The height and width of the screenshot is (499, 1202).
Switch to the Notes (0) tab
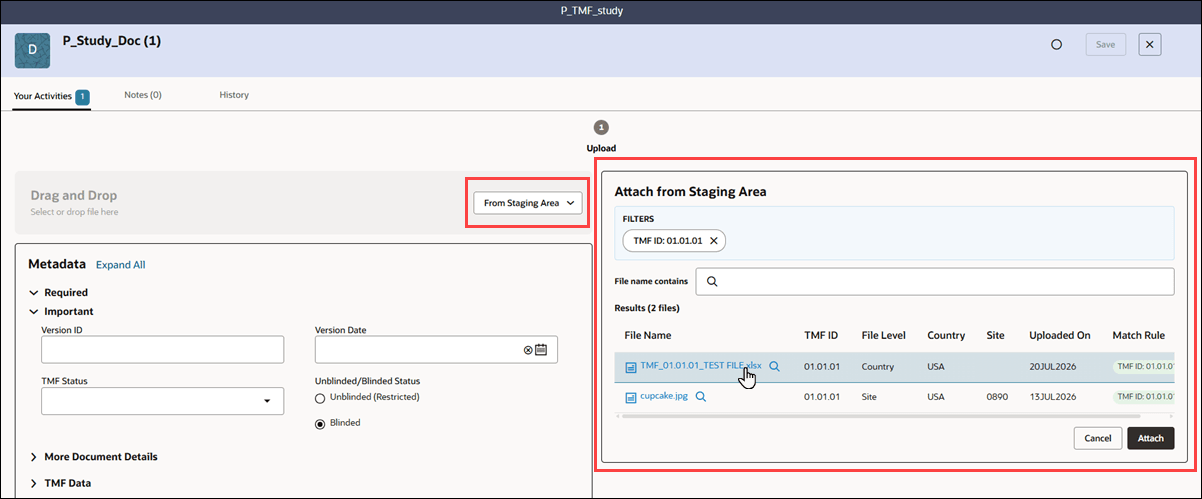click(143, 95)
